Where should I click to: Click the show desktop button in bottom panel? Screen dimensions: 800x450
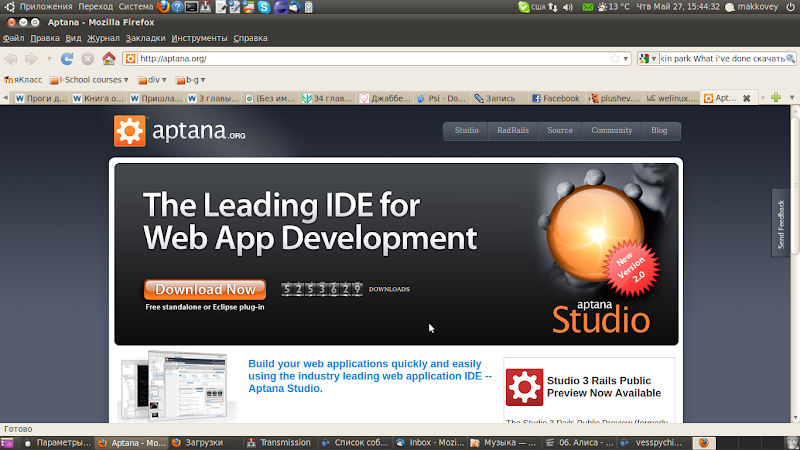[x=7, y=443]
